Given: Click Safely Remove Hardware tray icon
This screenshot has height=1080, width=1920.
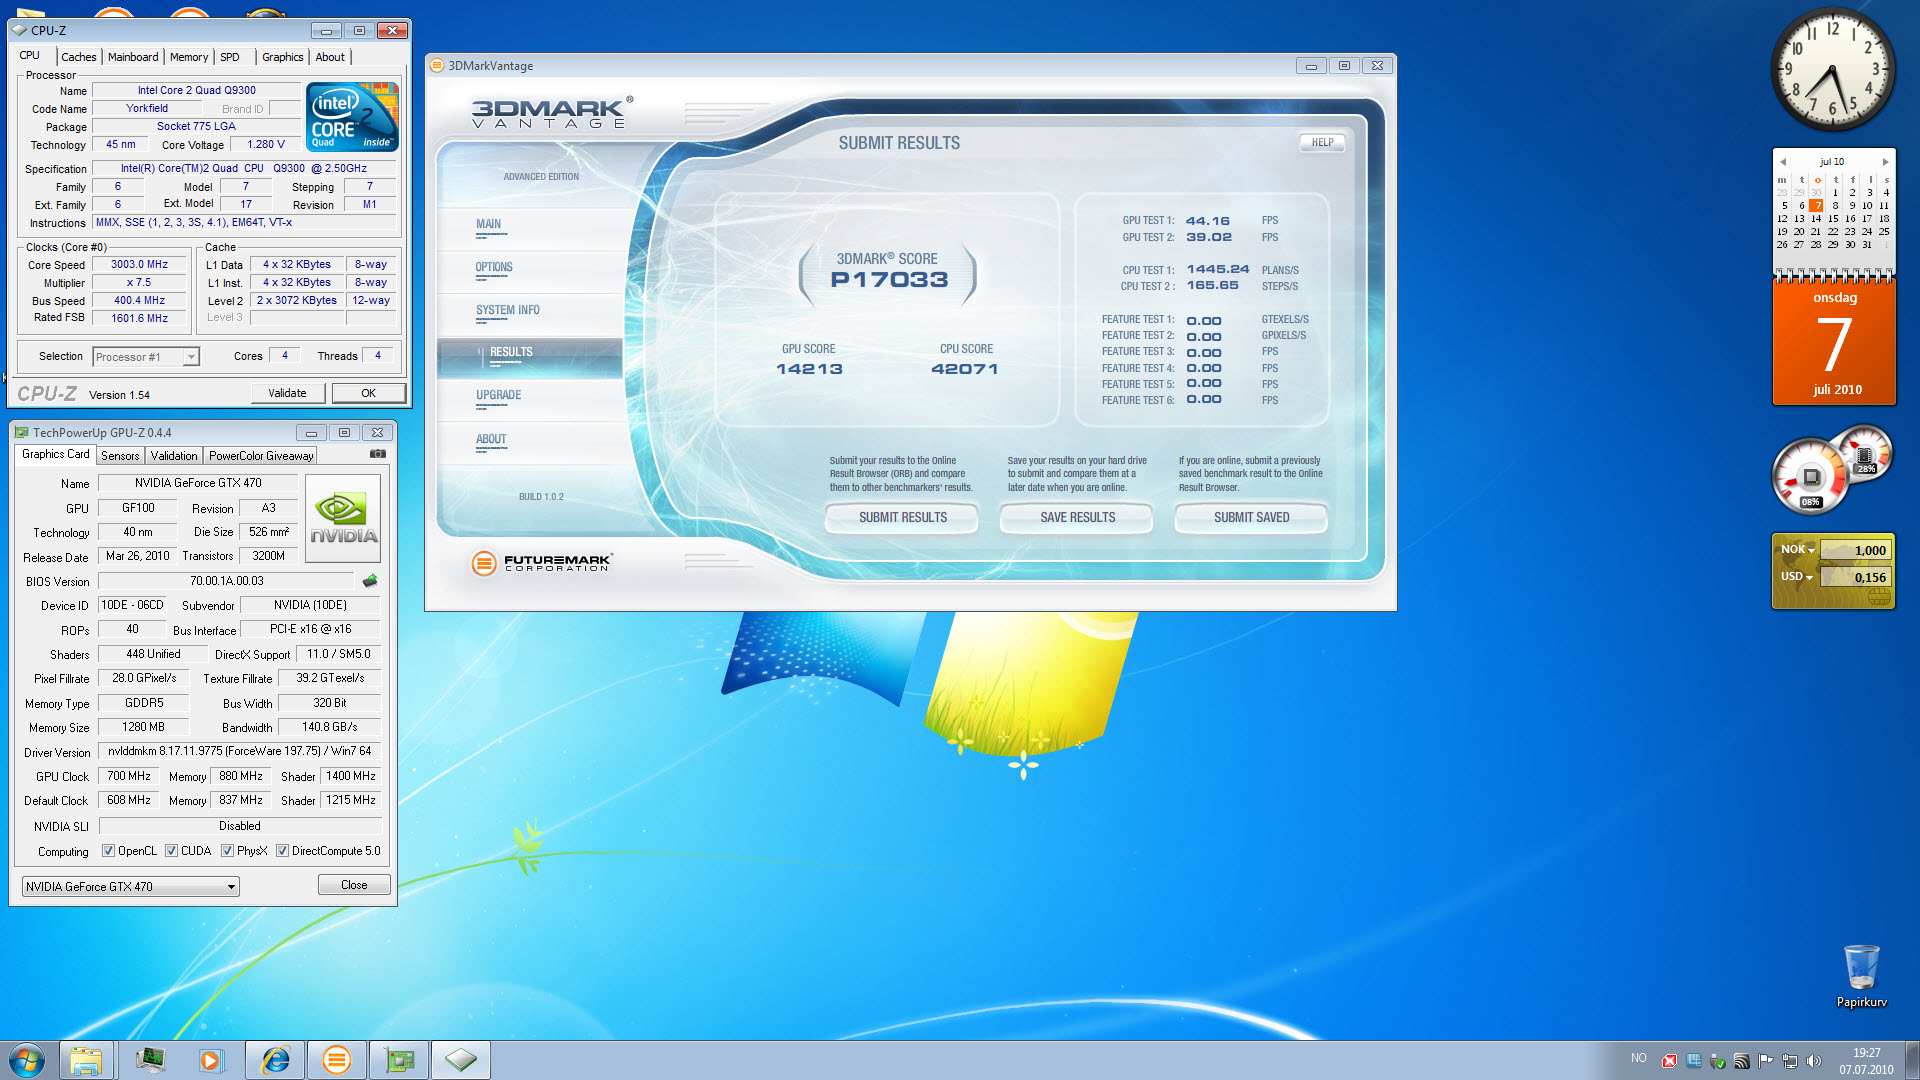Looking at the screenshot, I should coord(1718,1061).
